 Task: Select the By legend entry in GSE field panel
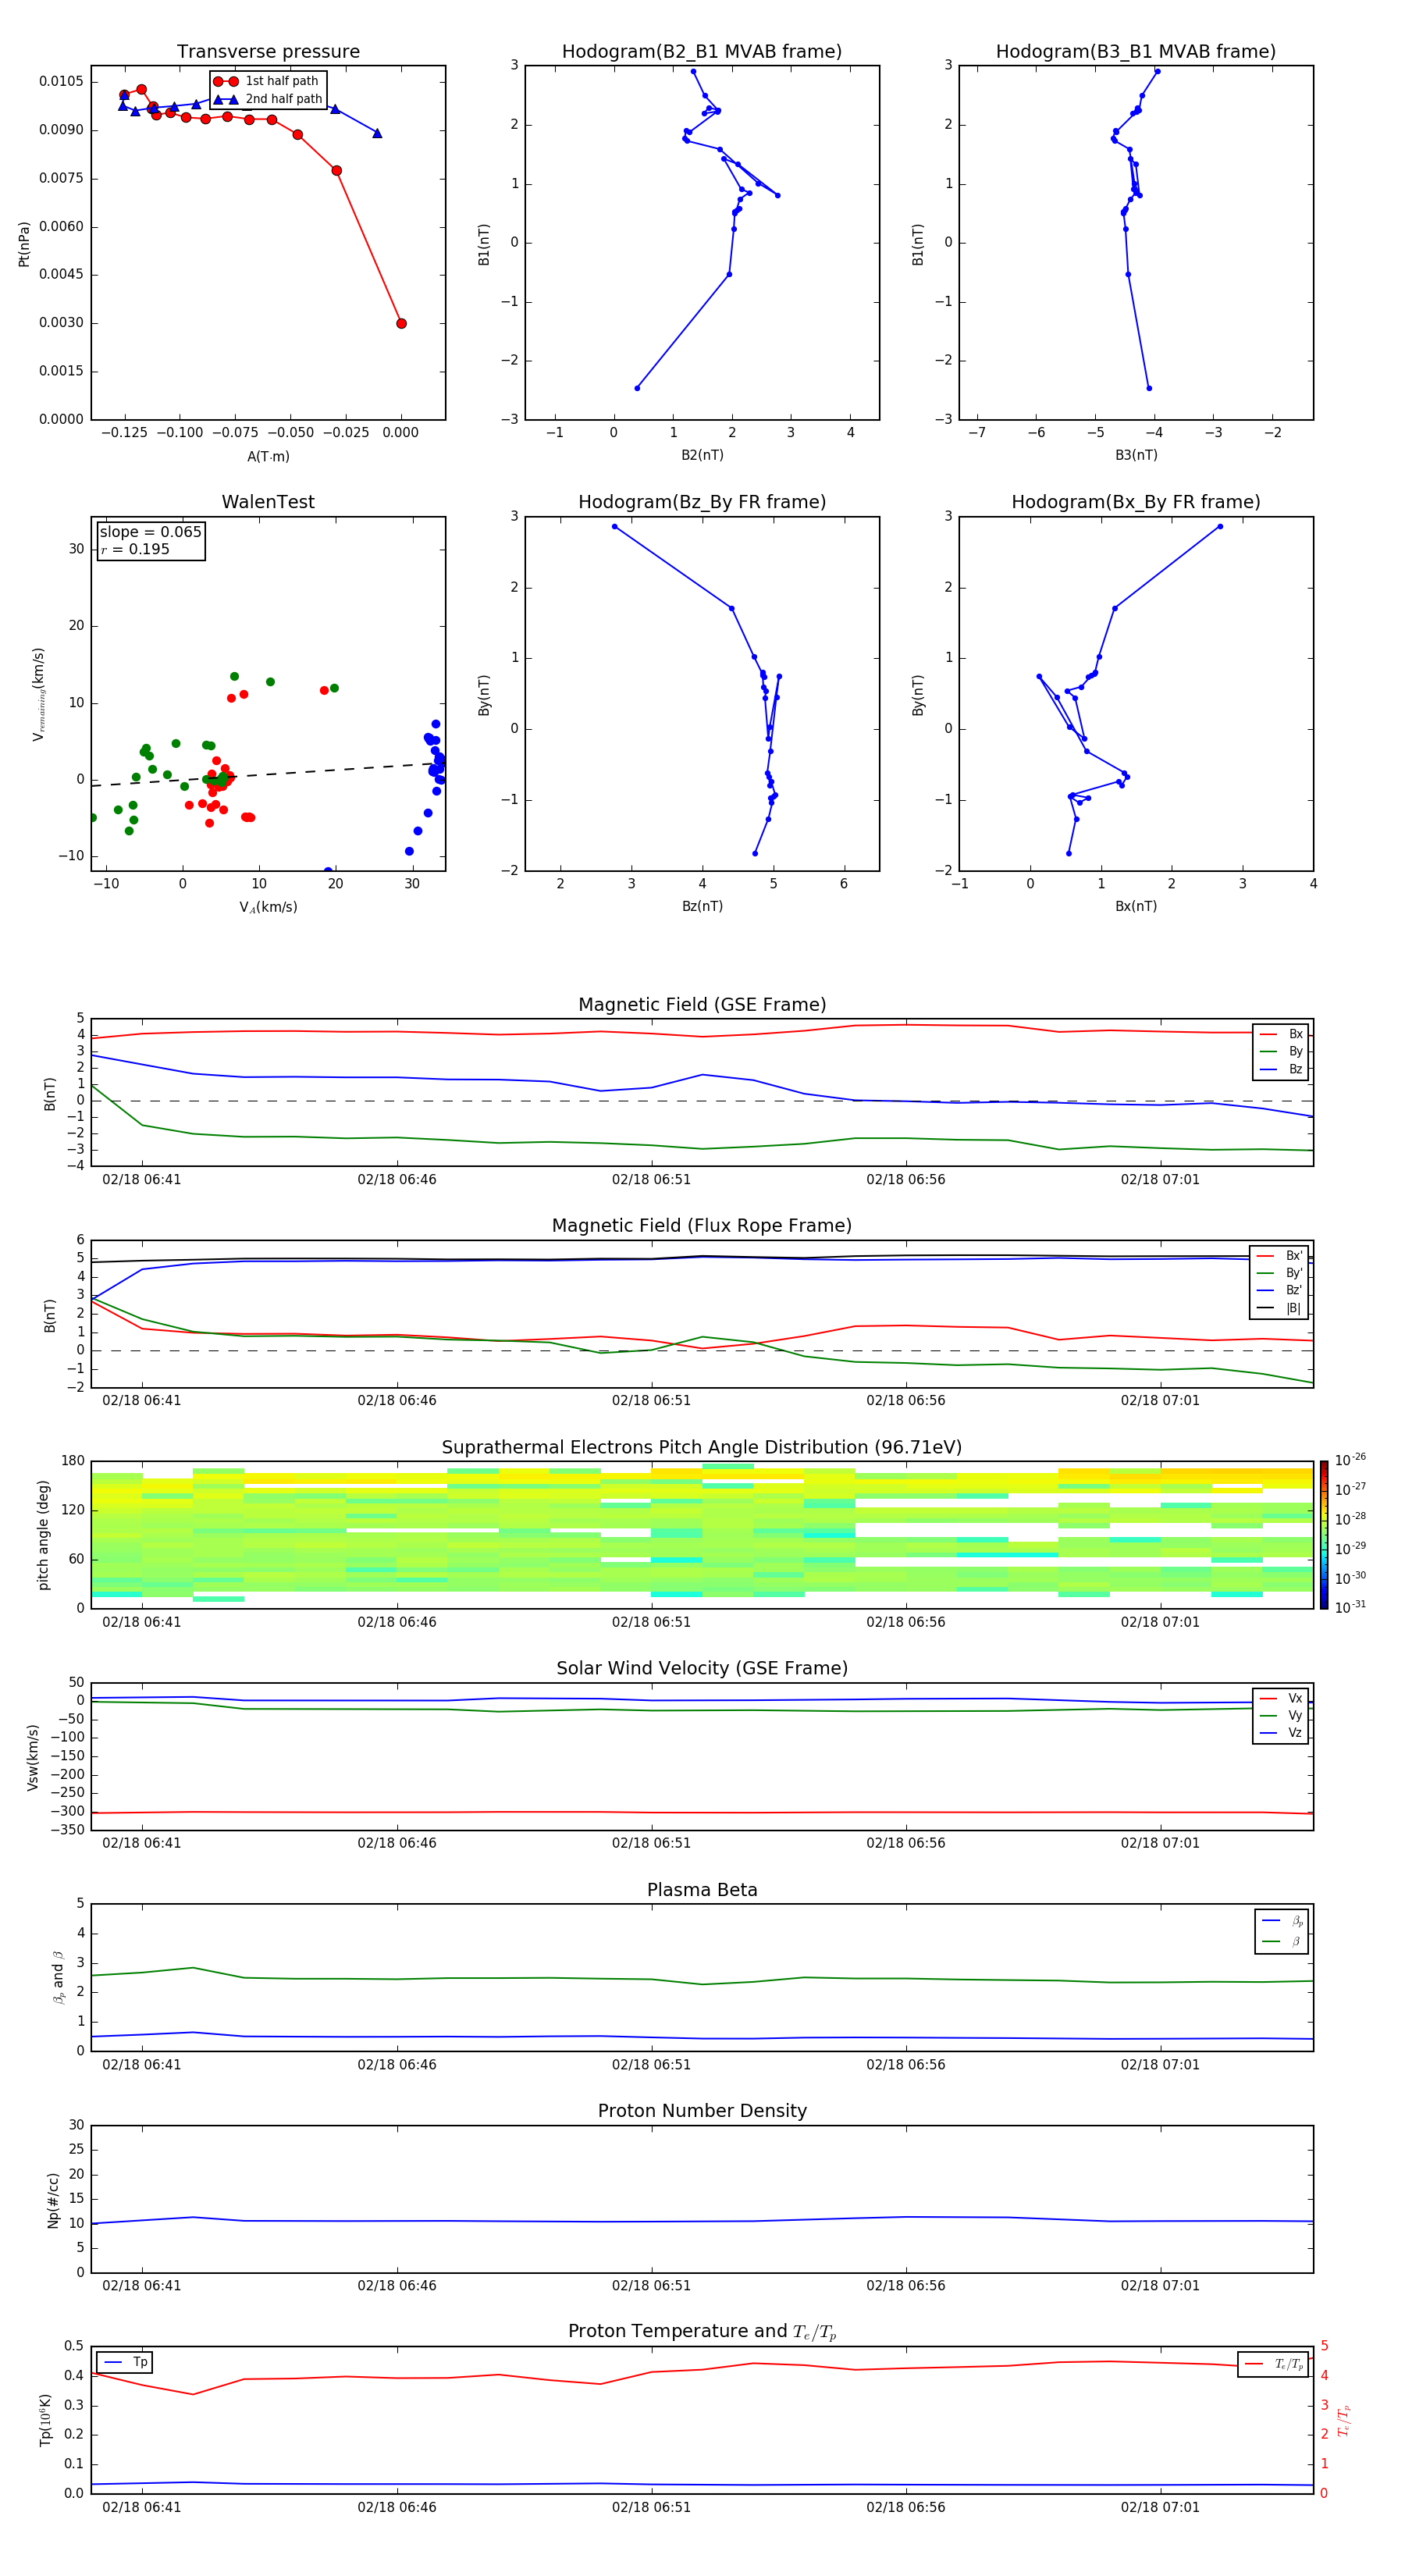pos(1282,1051)
